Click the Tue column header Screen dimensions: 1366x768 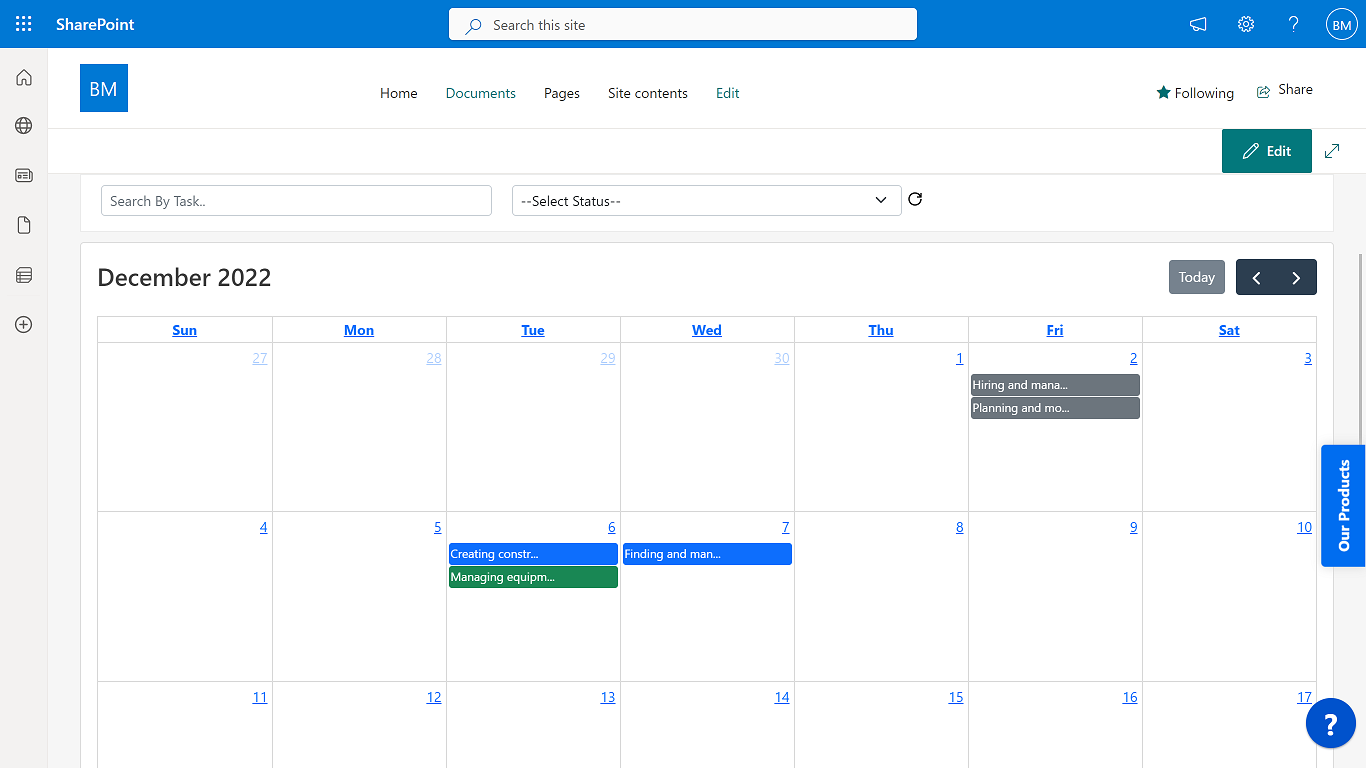click(x=533, y=330)
